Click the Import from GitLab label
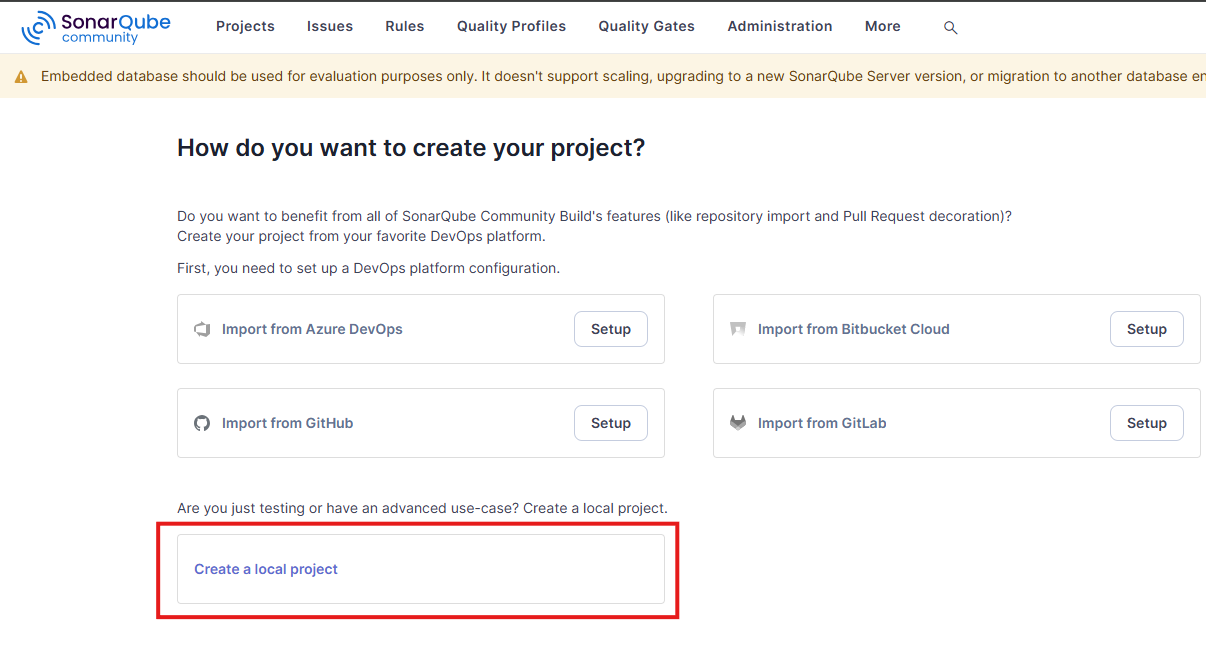 coord(822,423)
